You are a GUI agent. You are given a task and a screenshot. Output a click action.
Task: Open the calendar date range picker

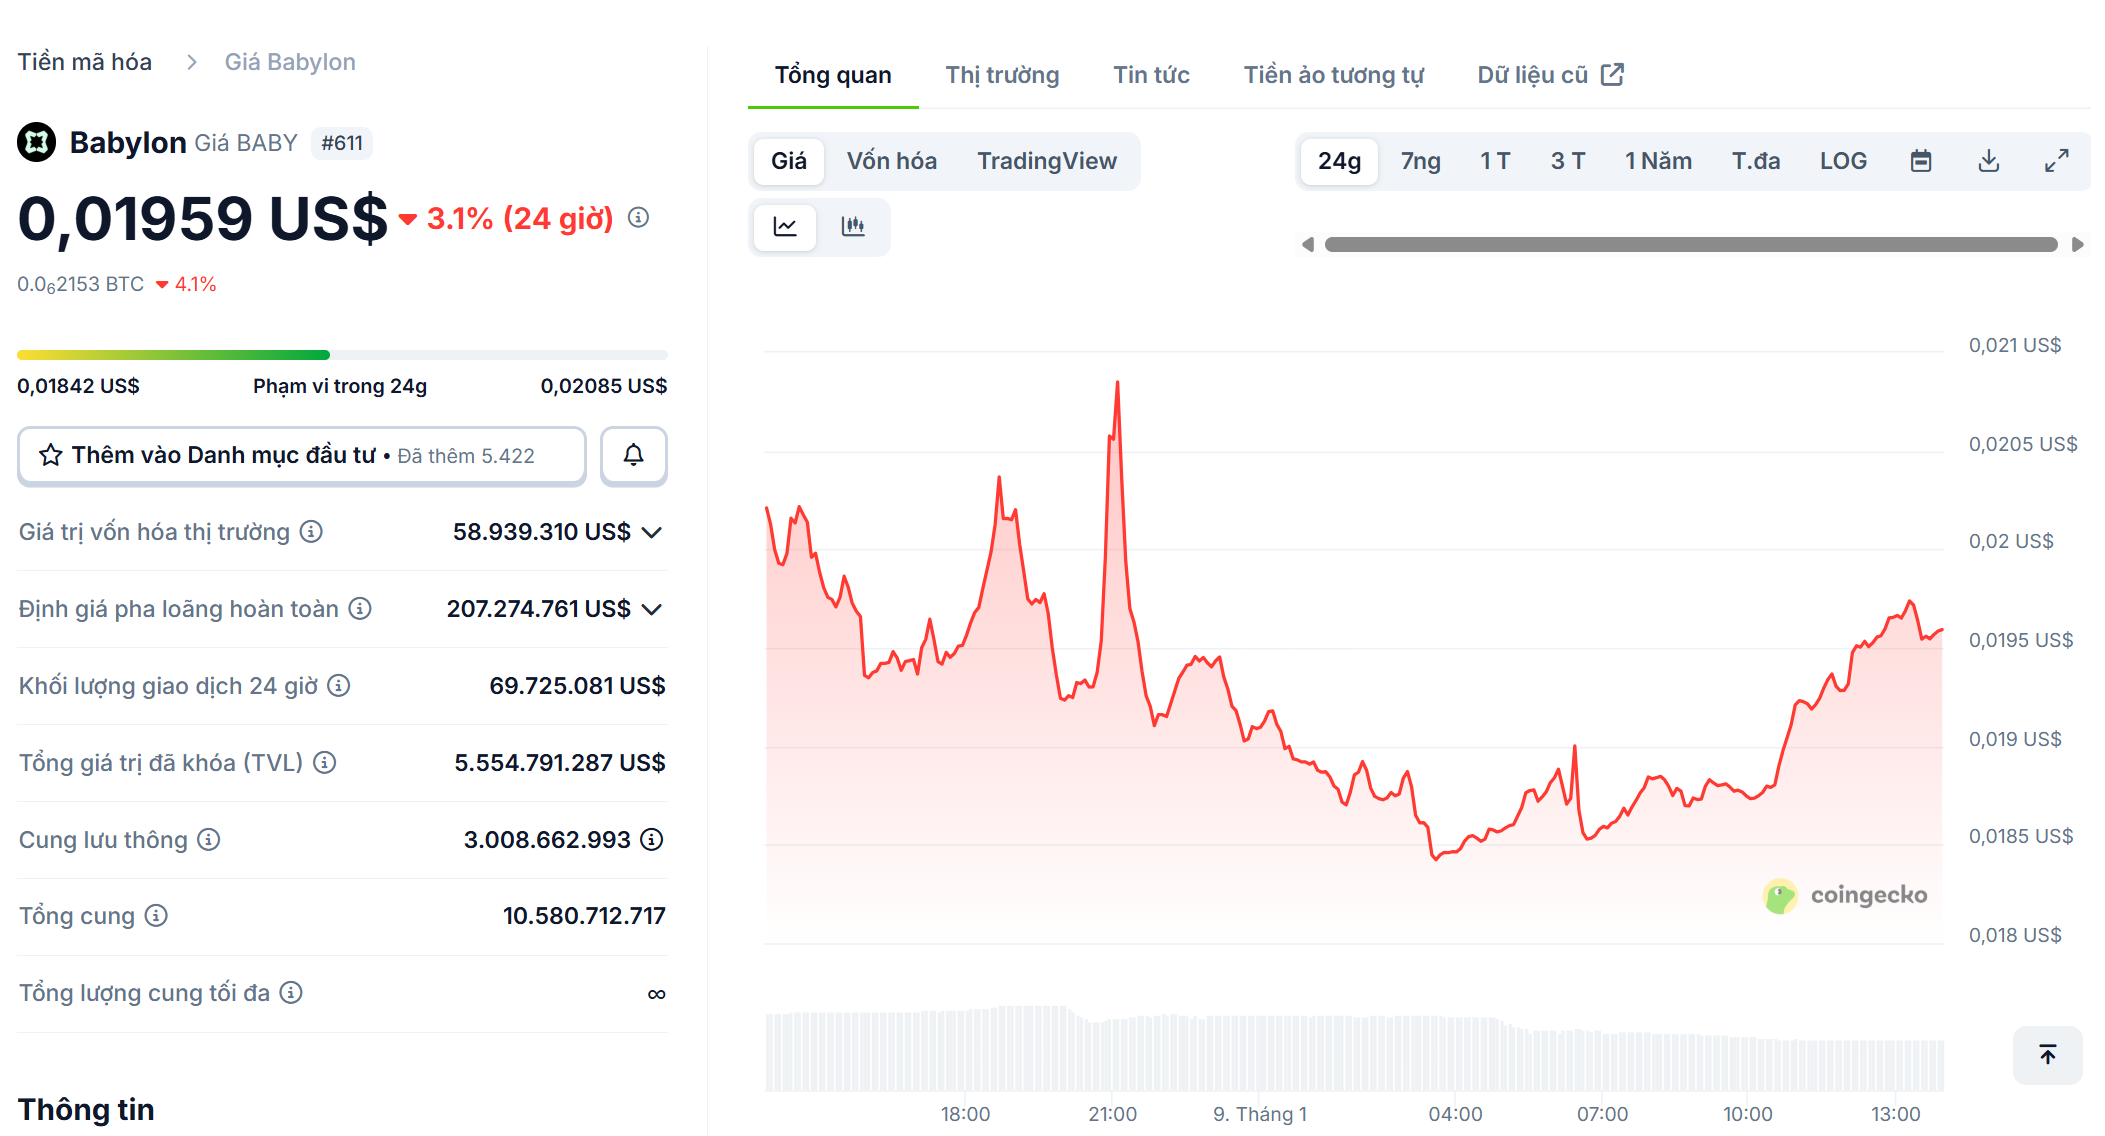[1920, 160]
